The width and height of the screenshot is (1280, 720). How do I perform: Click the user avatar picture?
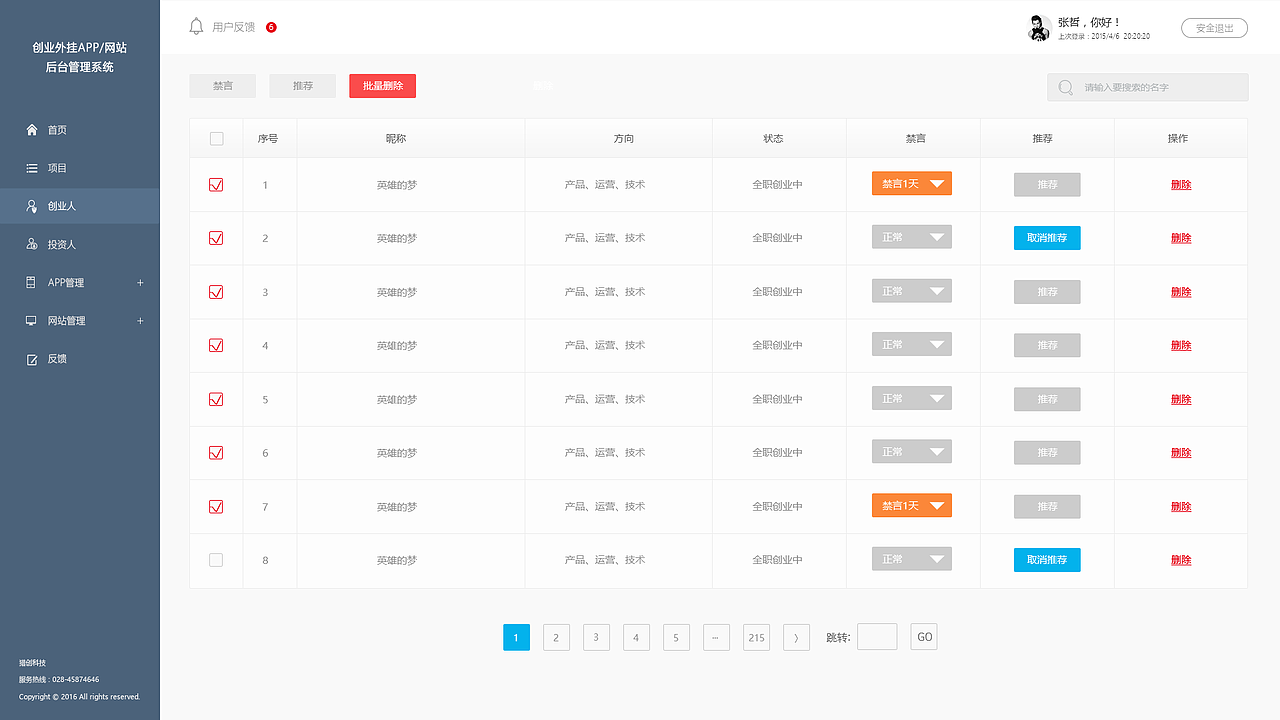point(1039,28)
